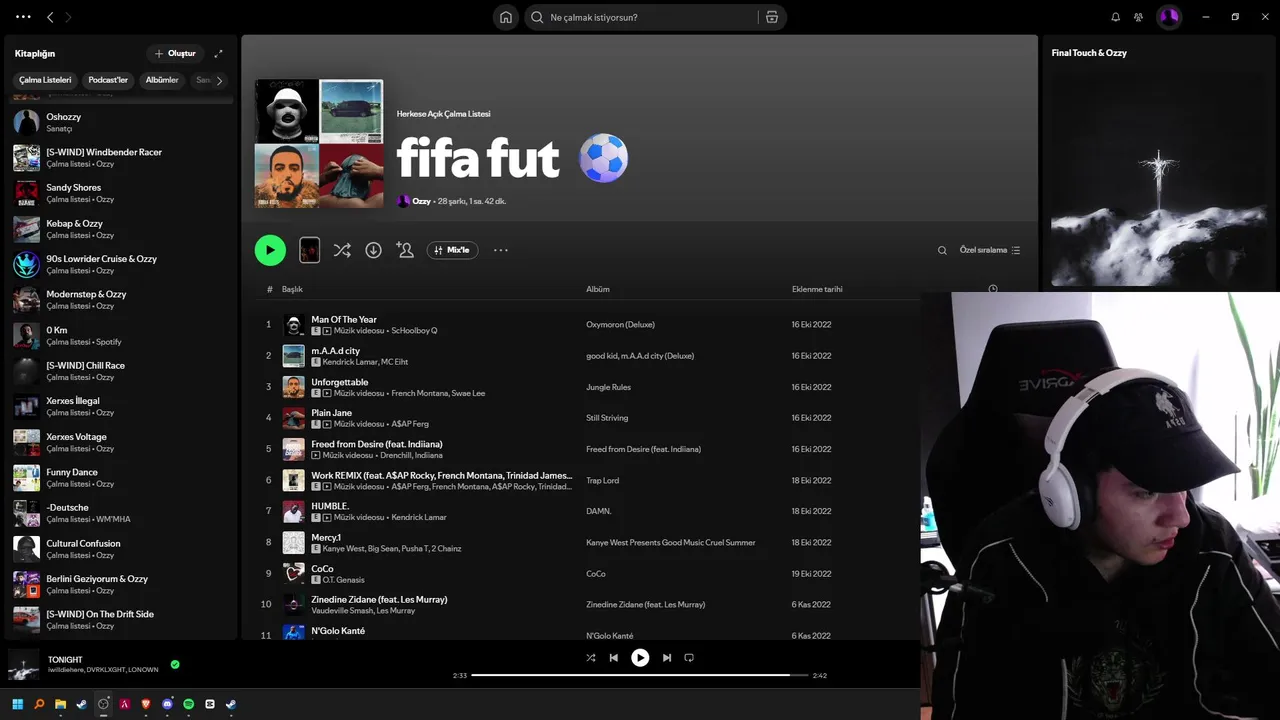This screenshot has width=1280, height=720.
Task: Click the Spotify Home icon
Action: click(506, 17)
